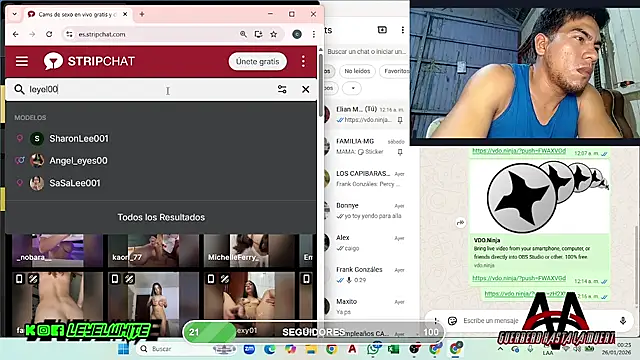Open the Chrome three-dot menu
This screenshot has height=360, width=640.
313,34
